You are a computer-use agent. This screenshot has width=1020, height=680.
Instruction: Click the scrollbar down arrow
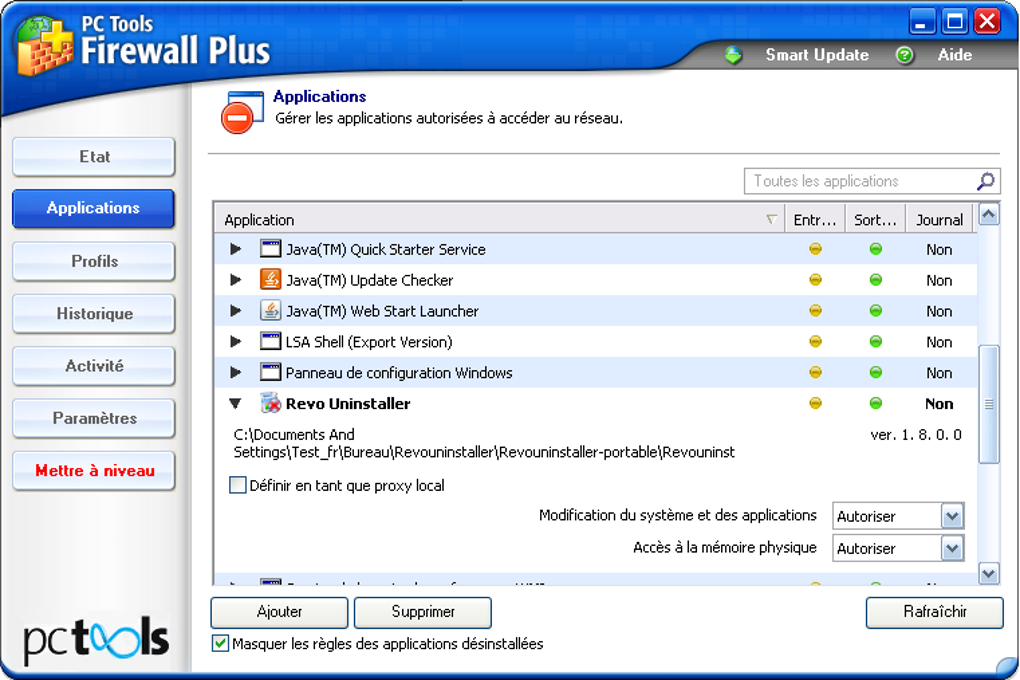tap(989, 573)
